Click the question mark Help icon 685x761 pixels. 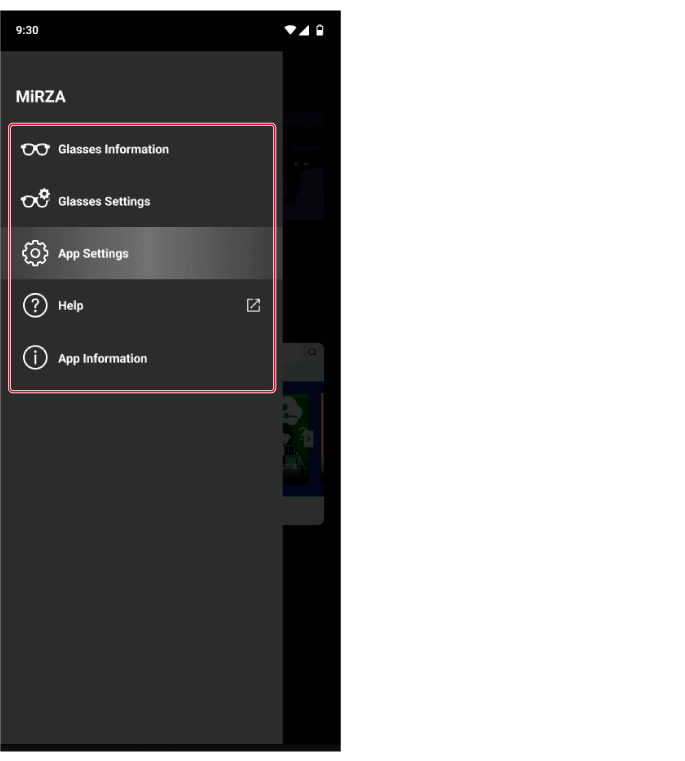tap(35, 305)
